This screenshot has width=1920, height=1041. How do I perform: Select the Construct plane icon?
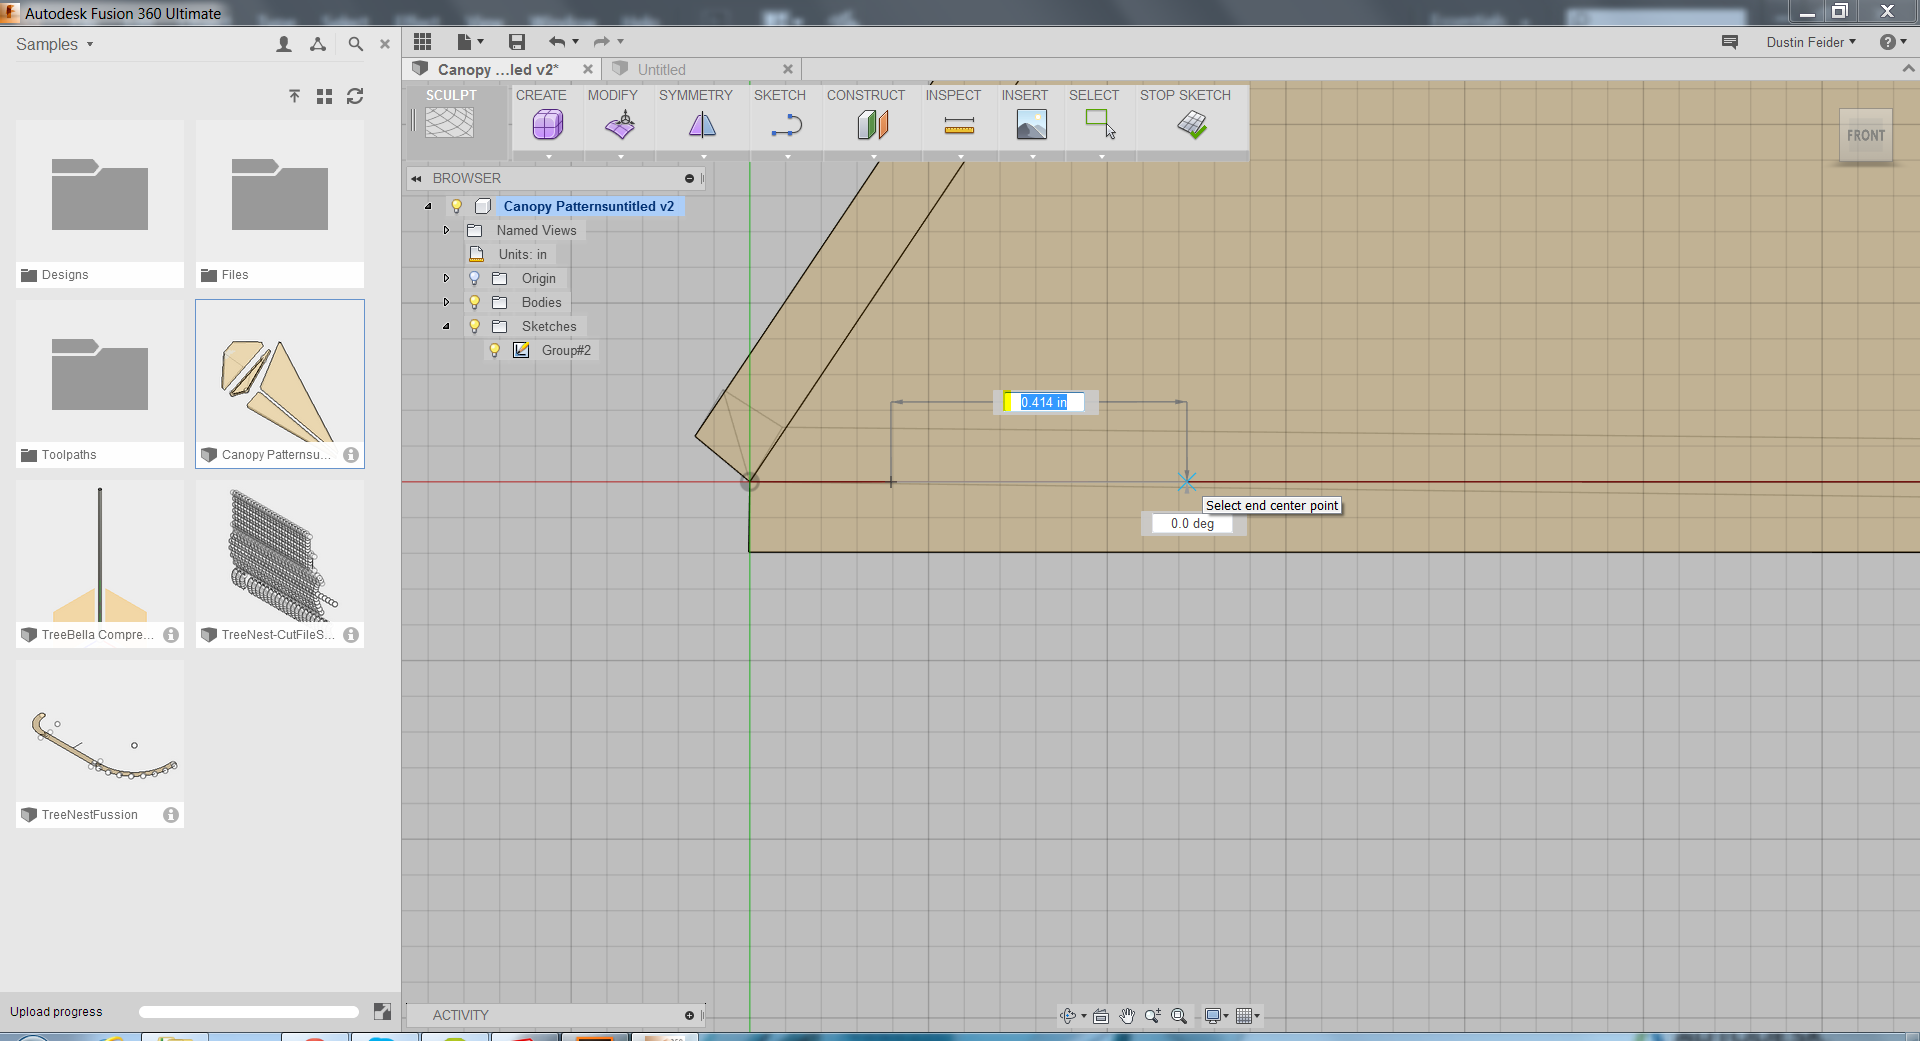tap(873, 125)
